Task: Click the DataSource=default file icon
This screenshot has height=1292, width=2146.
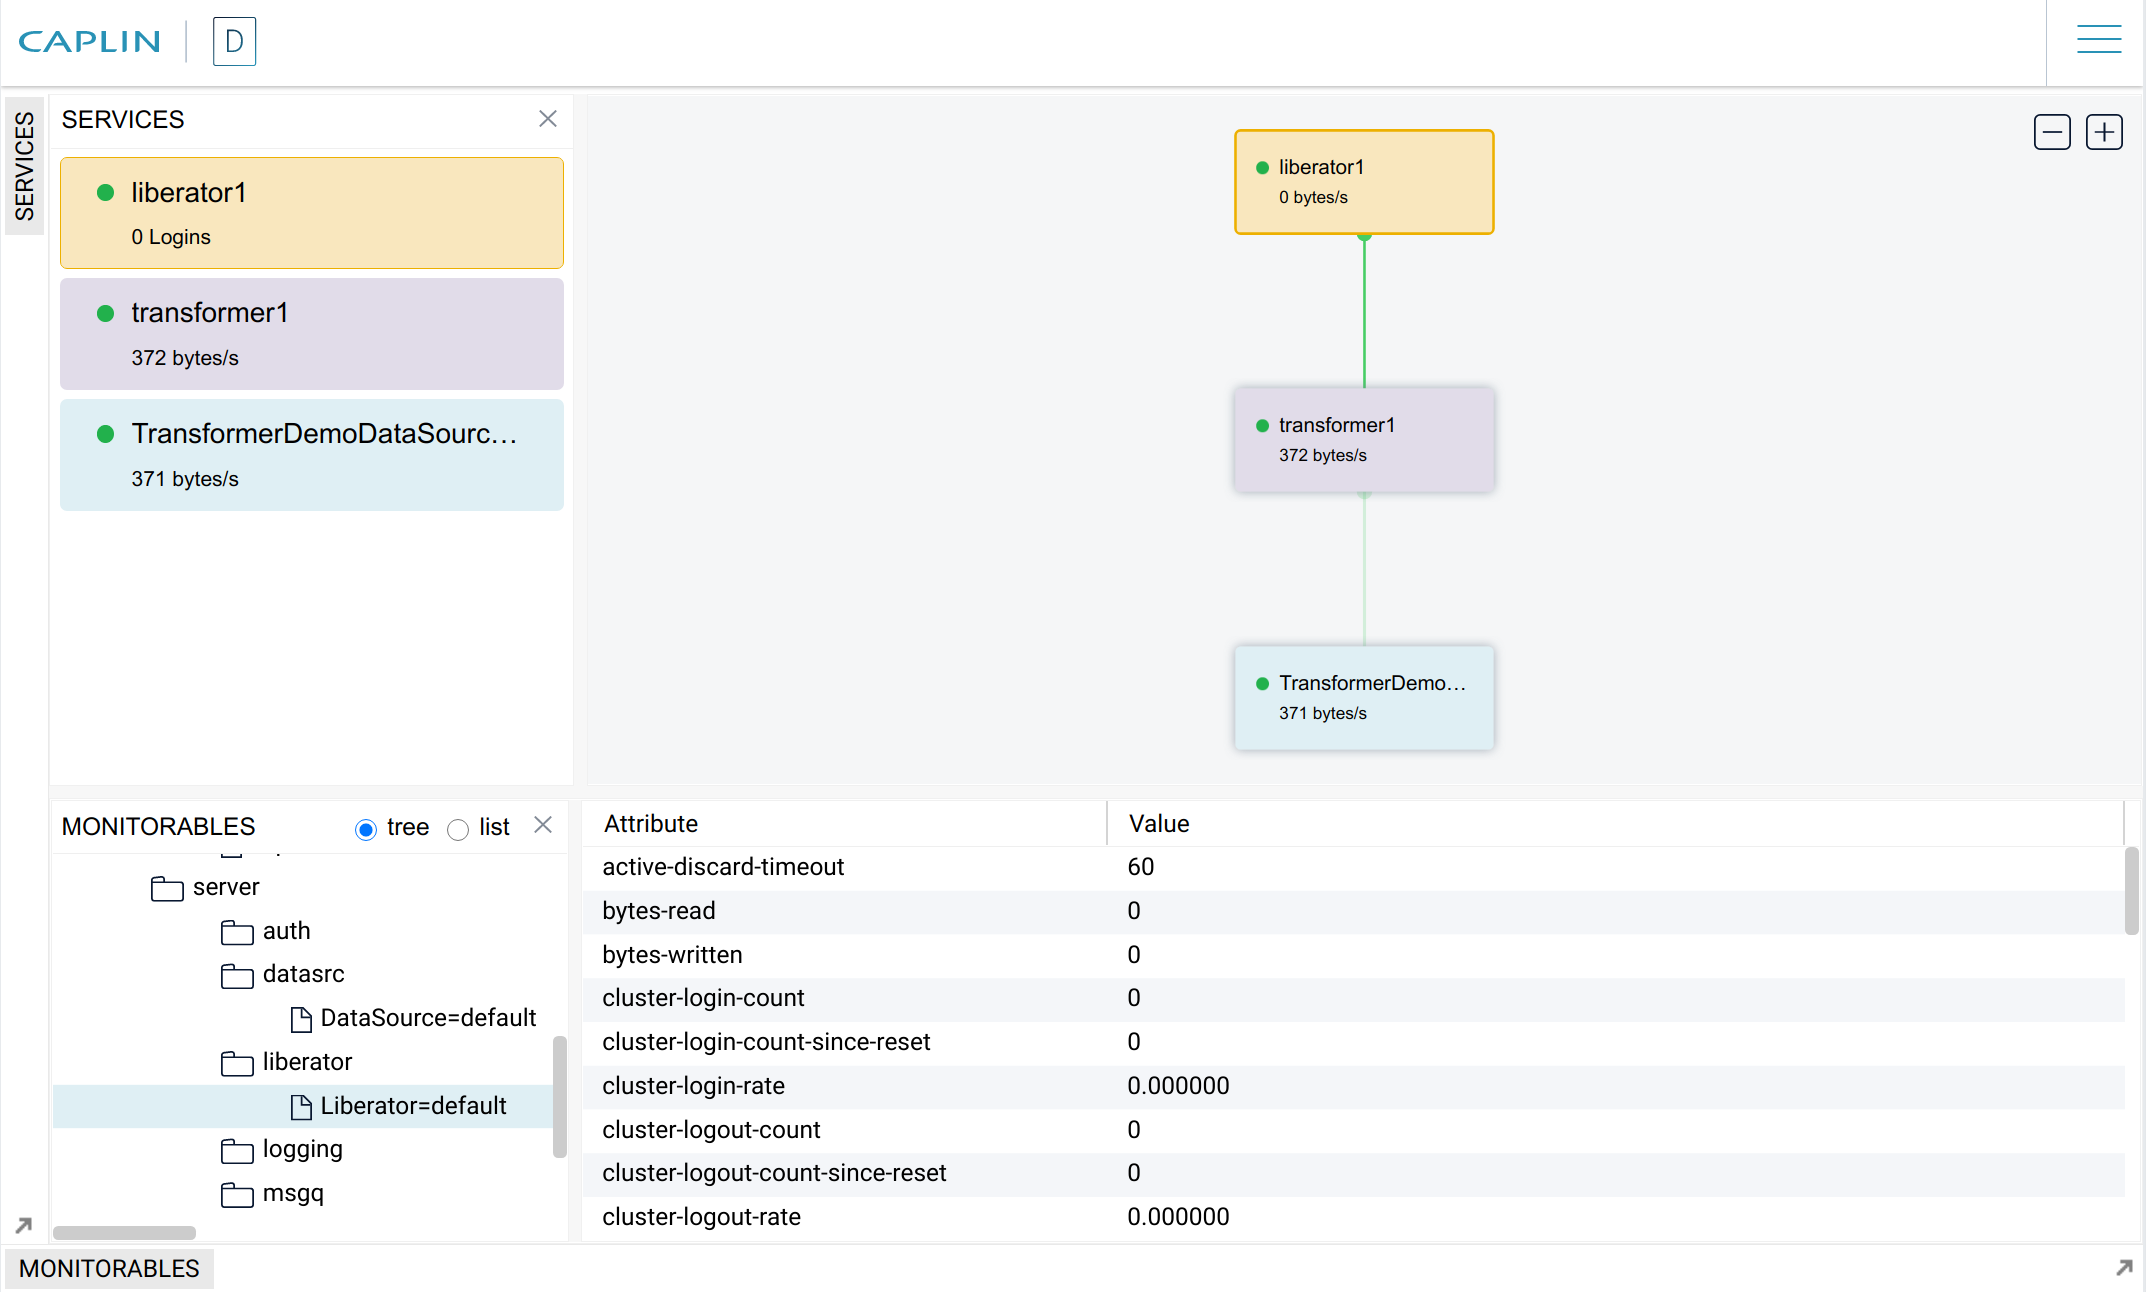Action: tap(301, 1019)
